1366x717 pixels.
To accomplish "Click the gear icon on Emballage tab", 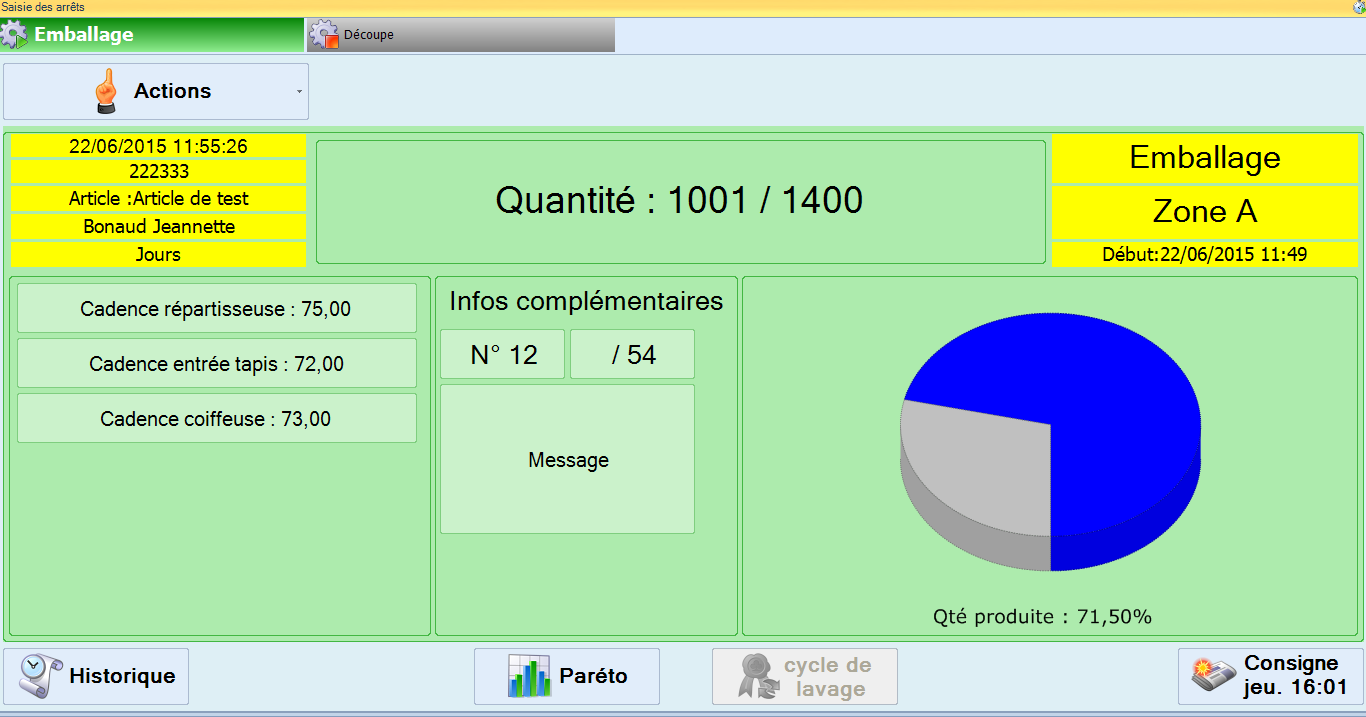I will point(15,35).
